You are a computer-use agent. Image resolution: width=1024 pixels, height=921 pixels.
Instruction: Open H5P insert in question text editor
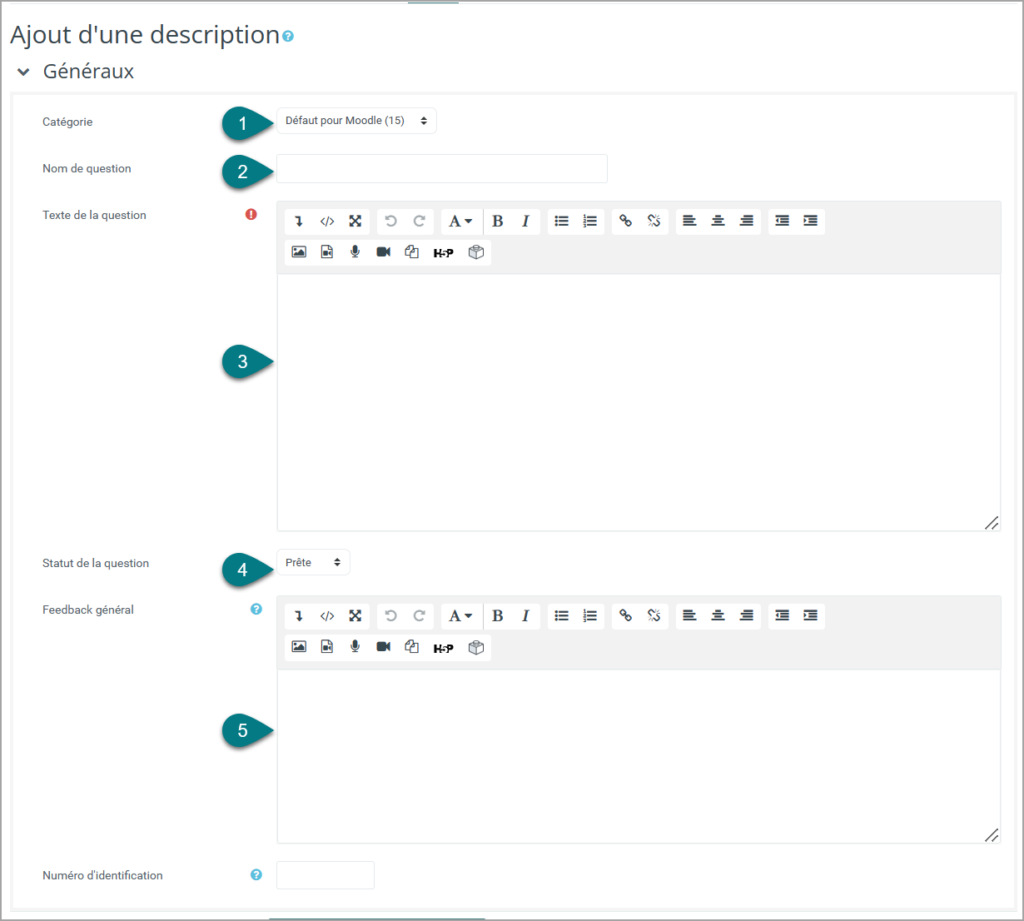click(443, 252)
